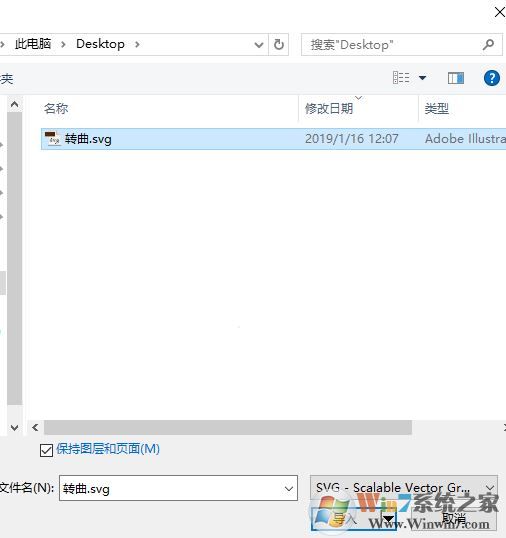Expand the address bar history dropdown

click(259, 45)
